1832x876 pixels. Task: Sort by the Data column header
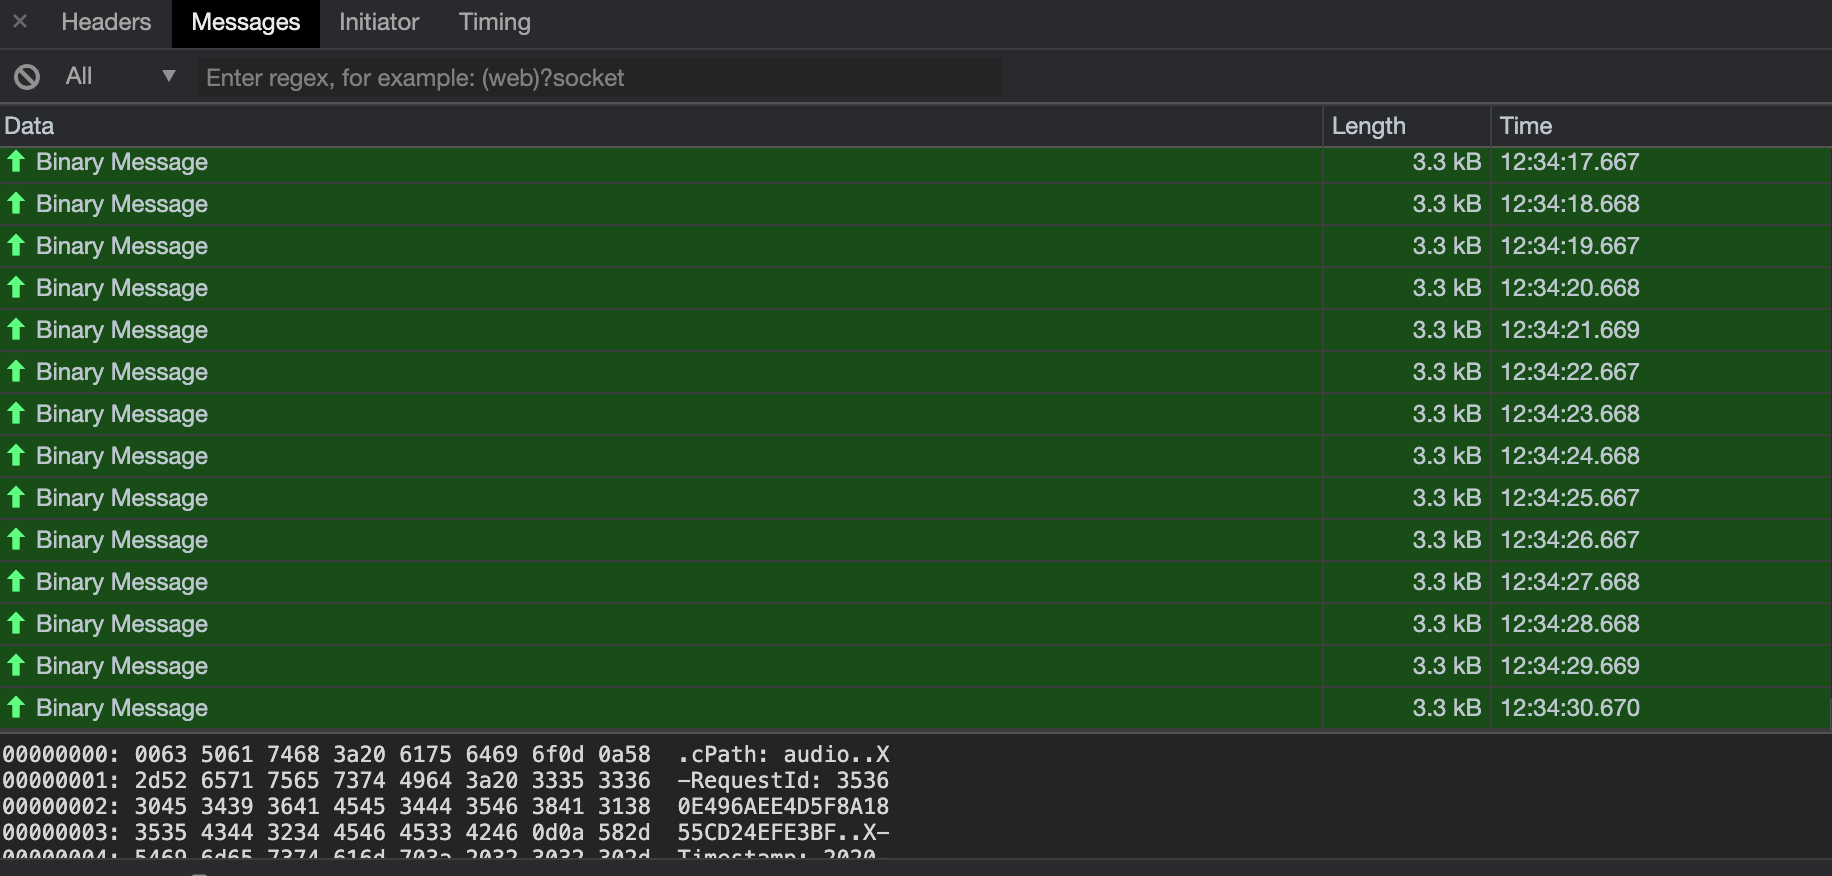click(661, 126)
